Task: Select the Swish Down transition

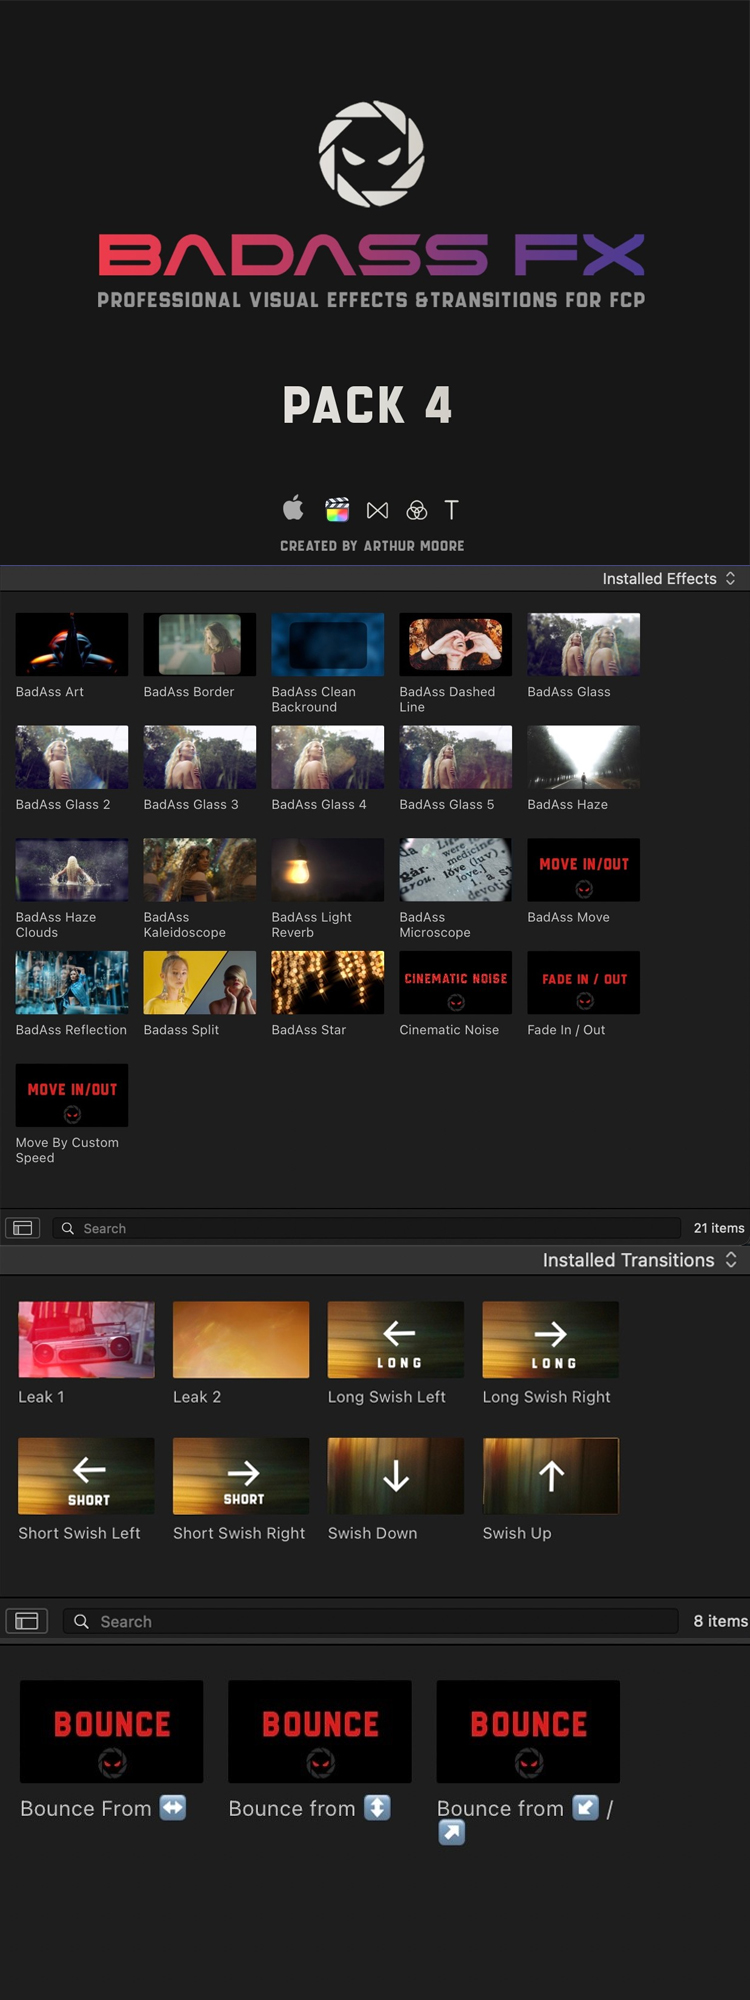Action: [396, 1476]
